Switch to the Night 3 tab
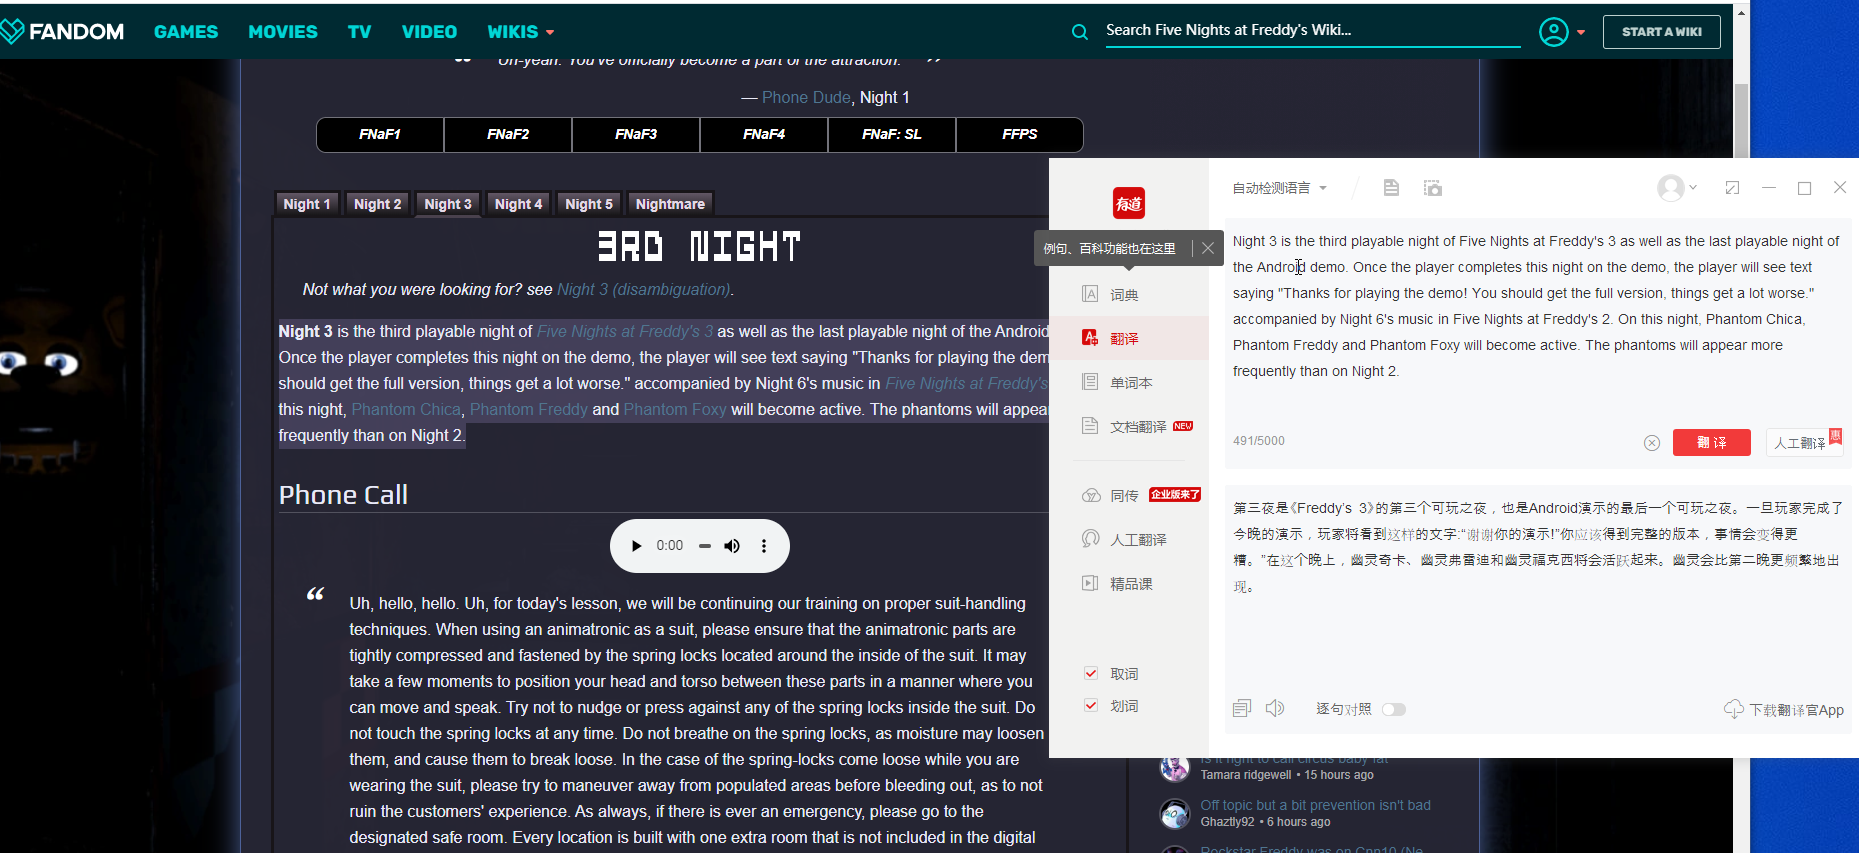 448,204
